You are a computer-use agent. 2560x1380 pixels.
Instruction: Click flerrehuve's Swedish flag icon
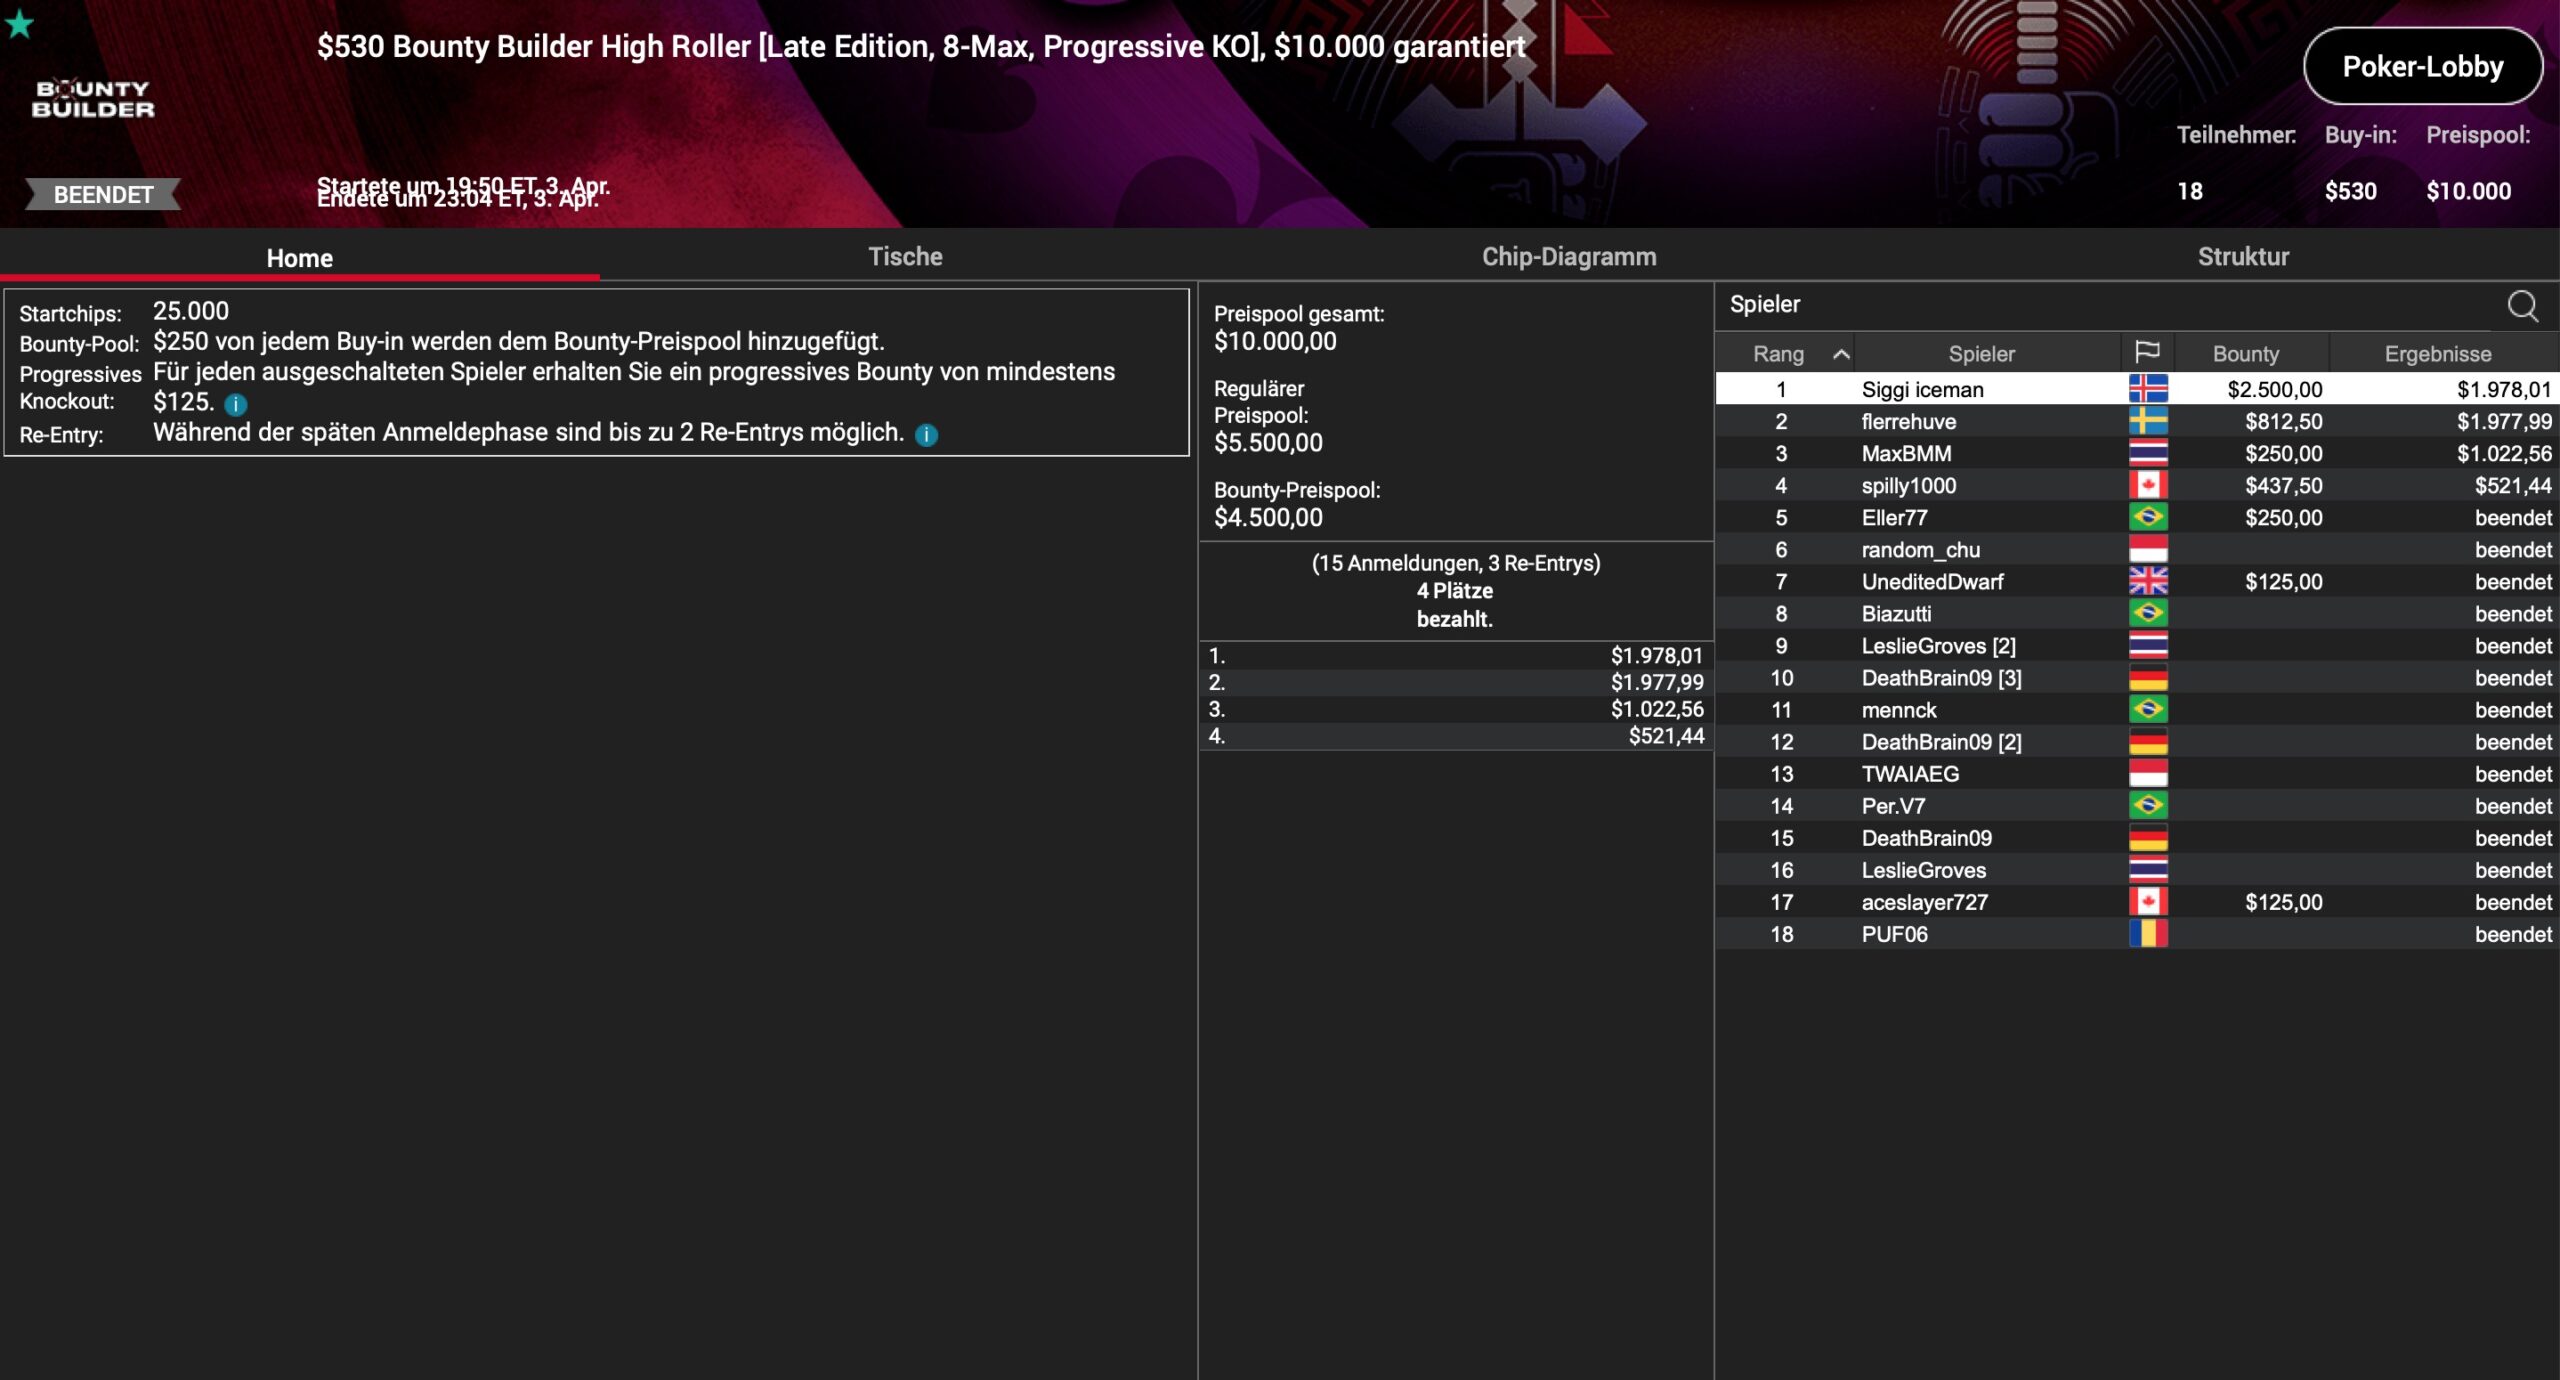point(2147,421)
